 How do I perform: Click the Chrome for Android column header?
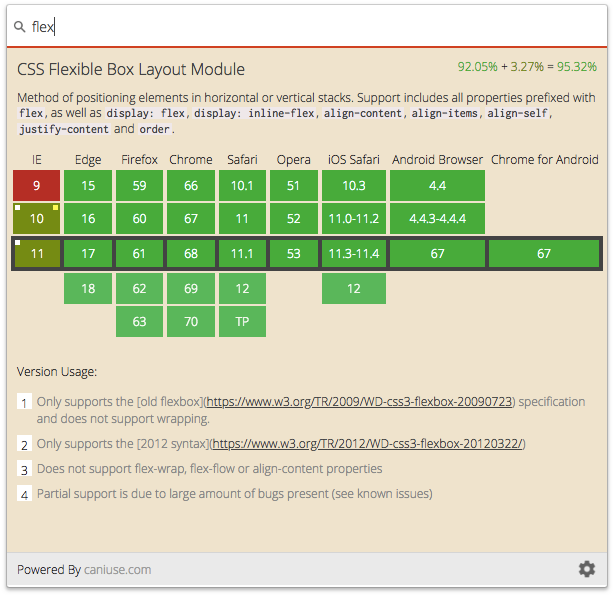pos(544,159)
